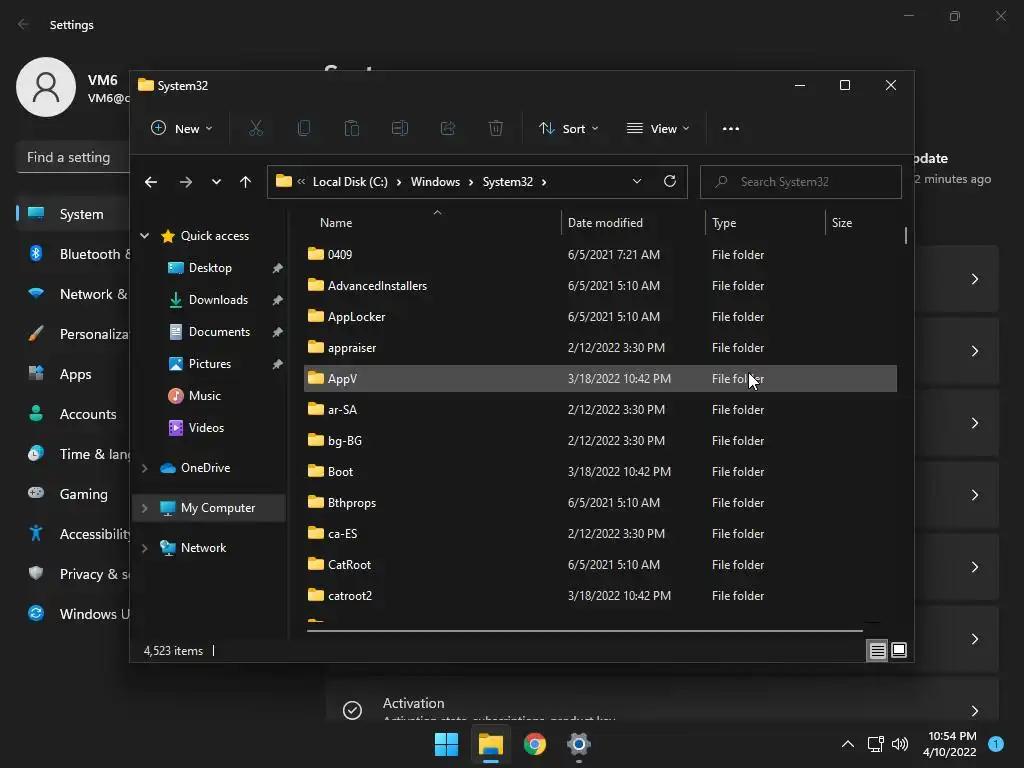This screenshot has width=1024, height=768.
Task: Open Documents in Quick access
Action: point(219,332)
